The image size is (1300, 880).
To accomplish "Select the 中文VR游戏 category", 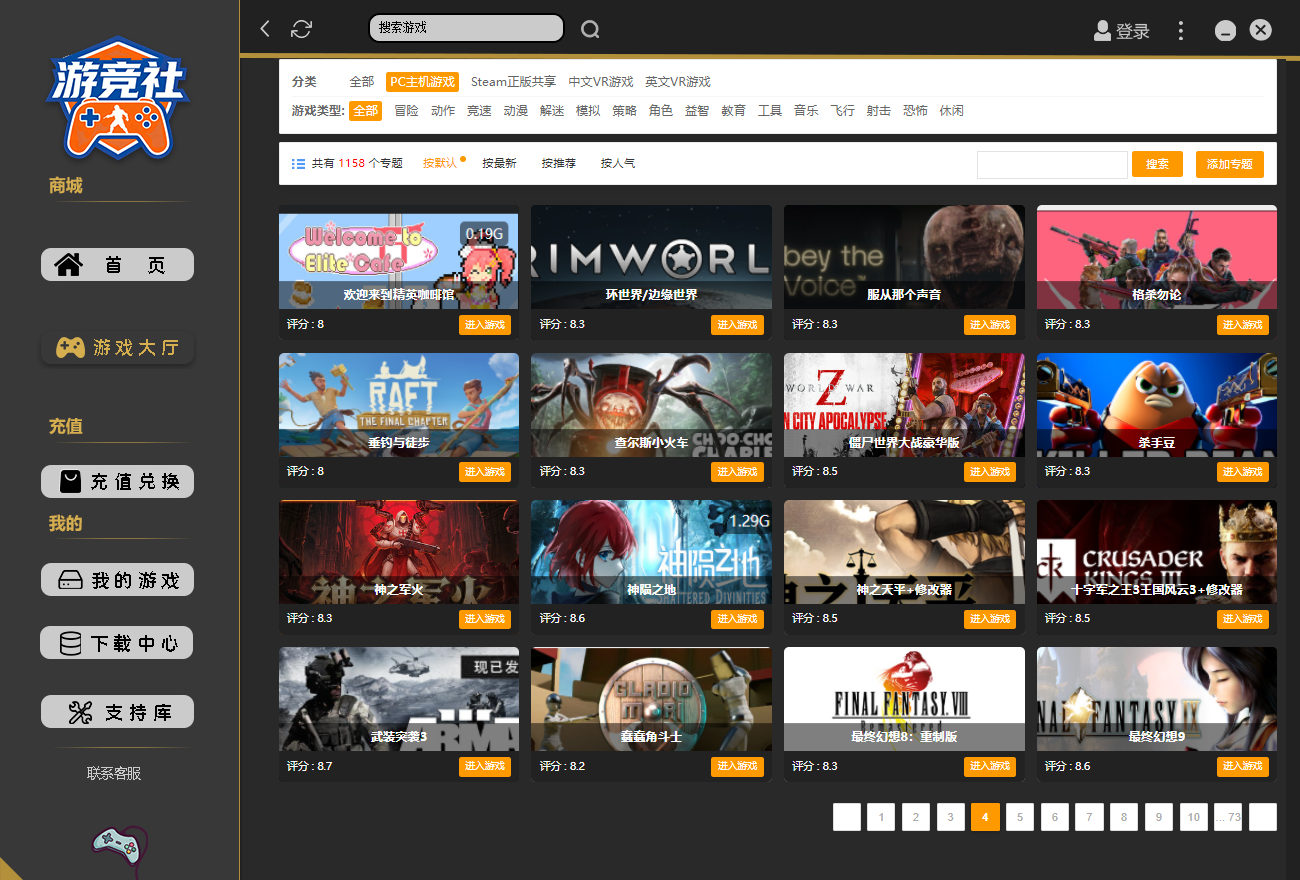I will [601, 82].
